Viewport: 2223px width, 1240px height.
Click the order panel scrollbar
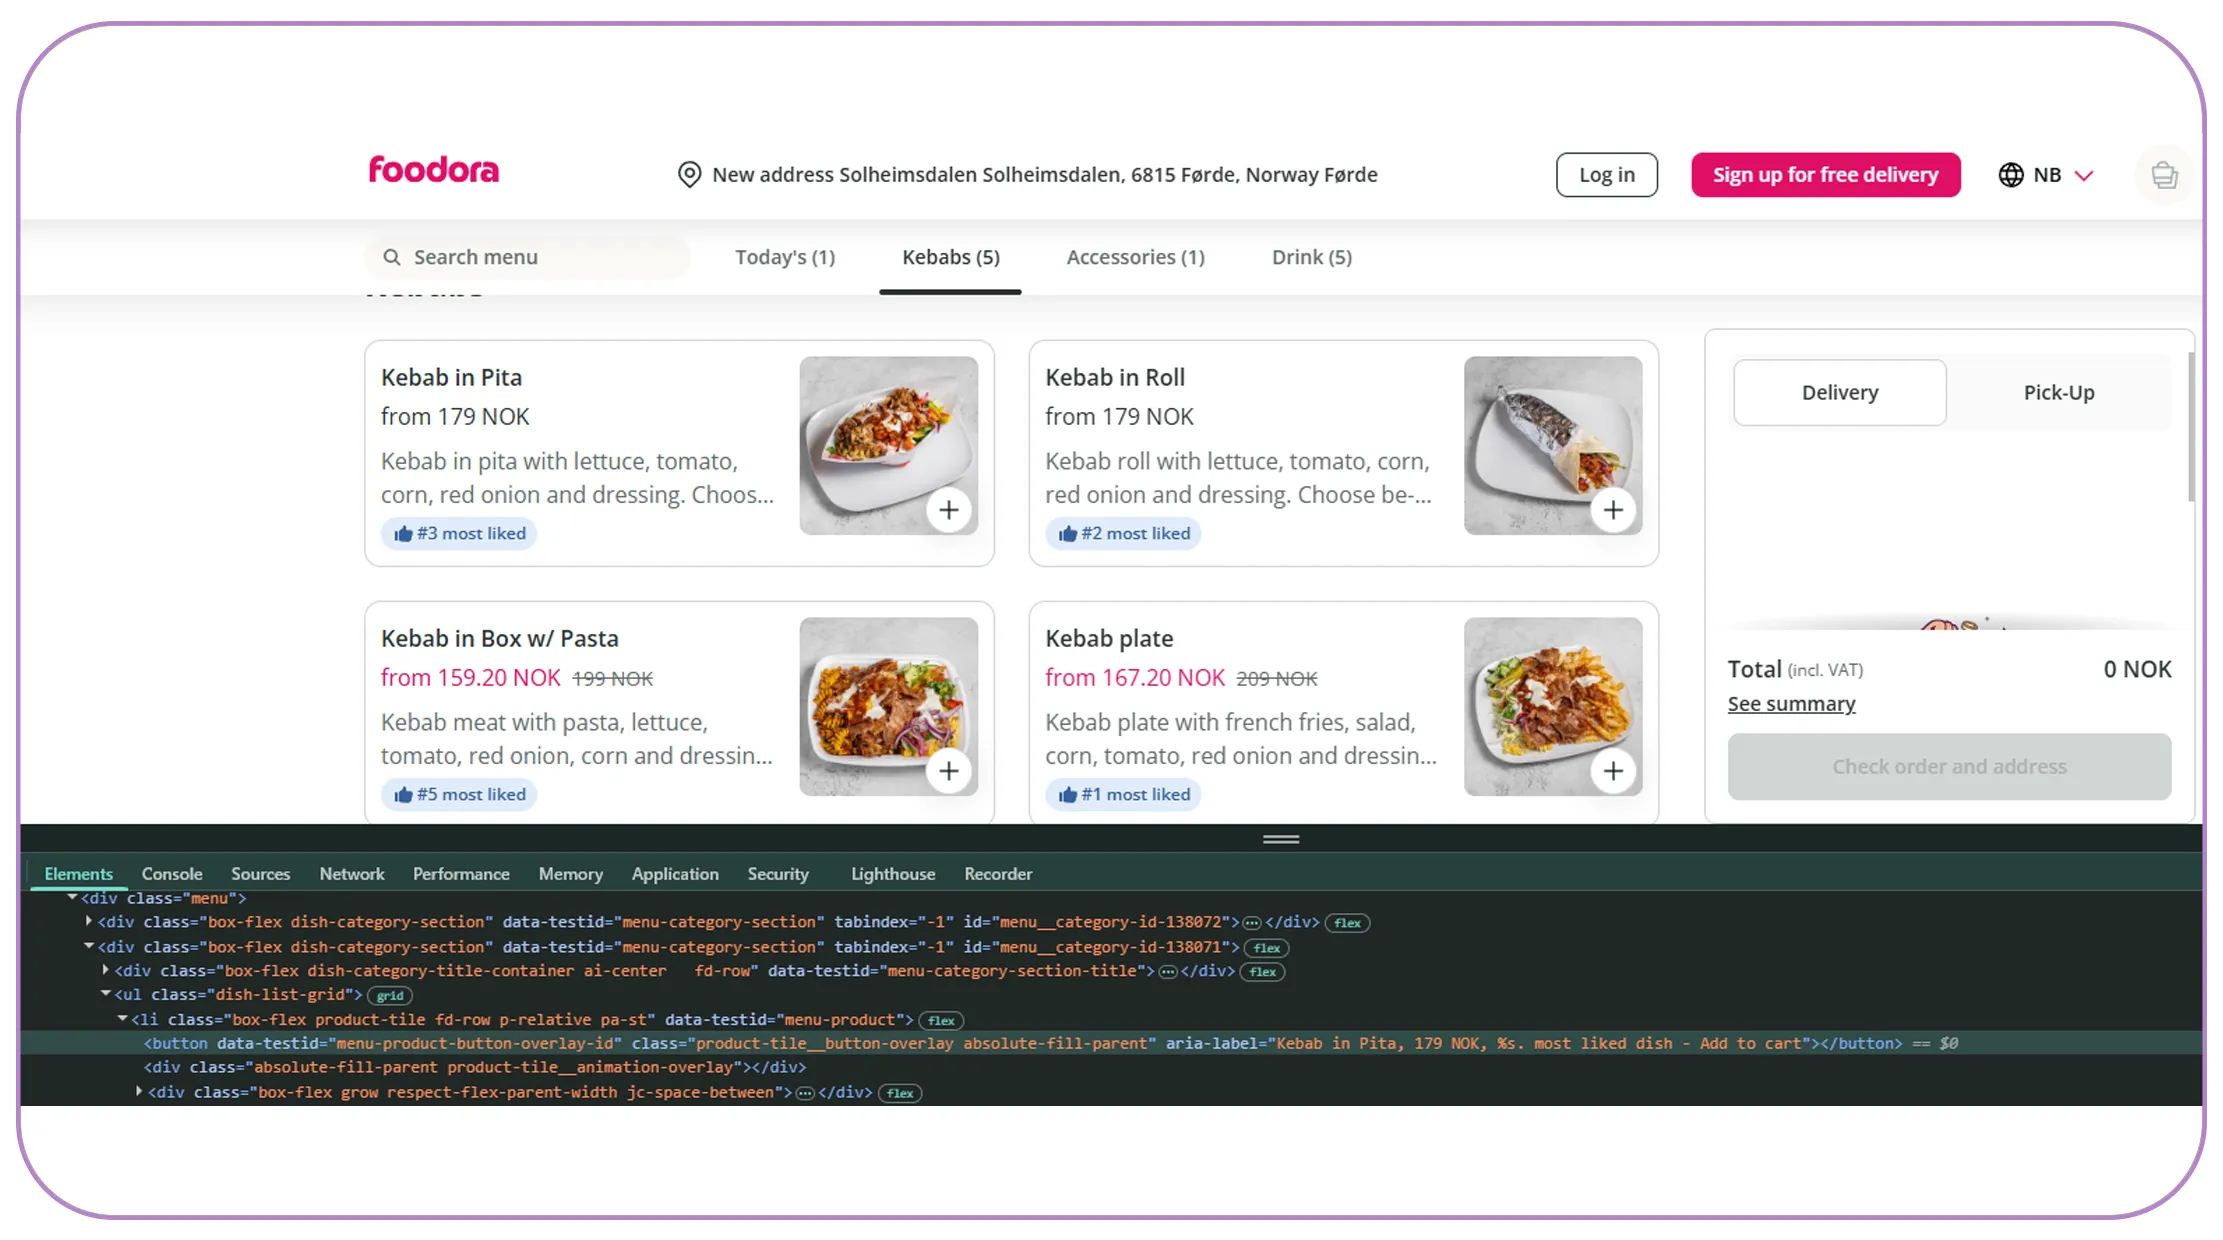pos(2190,426)
